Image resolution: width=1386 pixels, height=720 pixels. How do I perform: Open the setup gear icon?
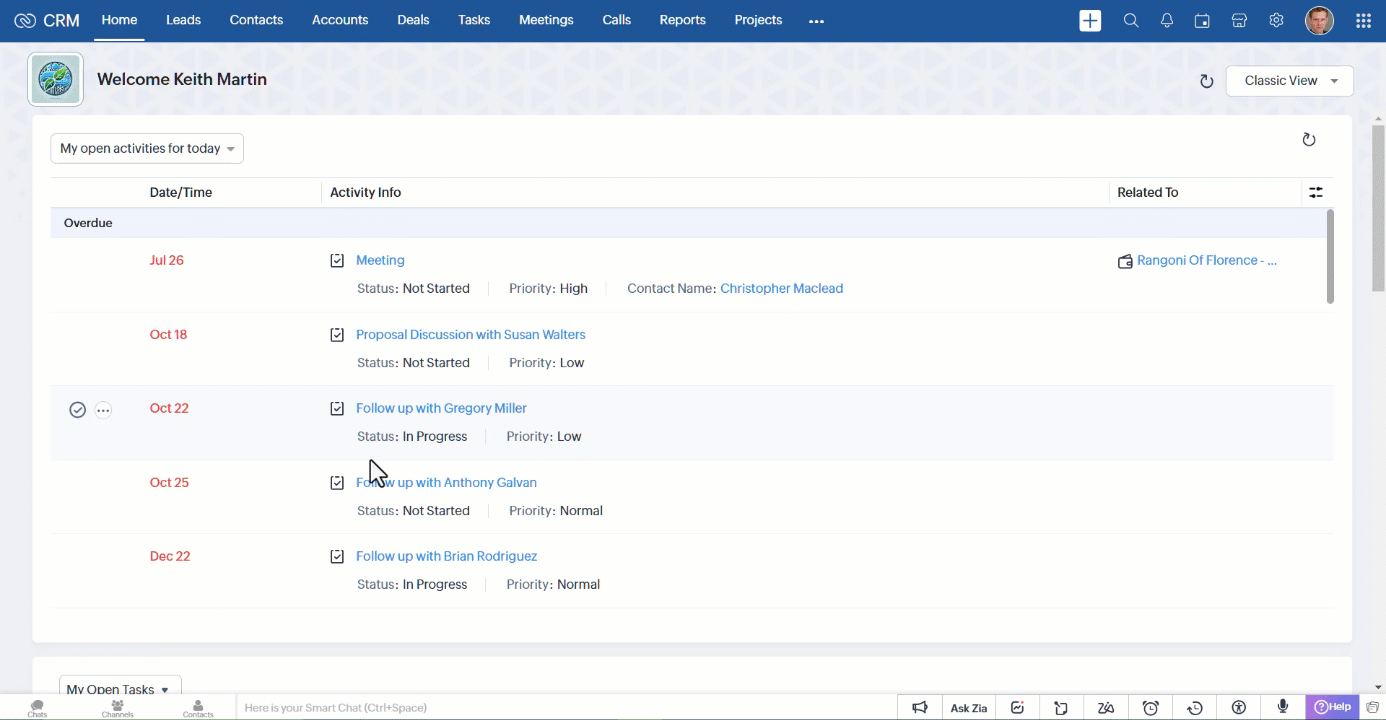[x=1276, y=20]
